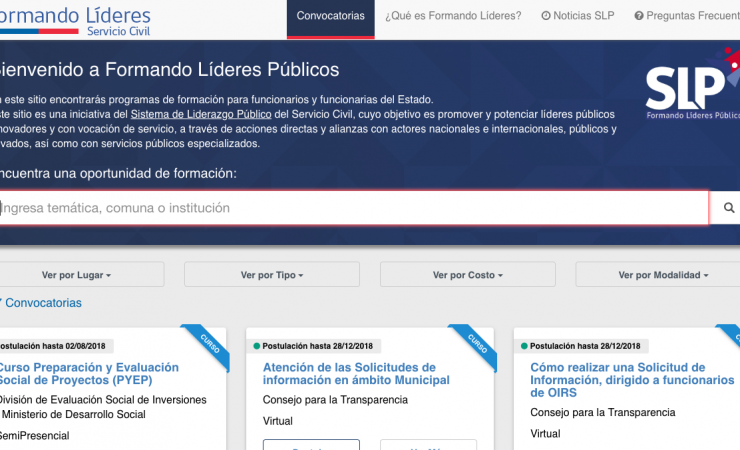Viewport: 740px width, 450px height.
Task: Click División de Evaluación Social de Inversiones text
Action: tap(103, 400)
